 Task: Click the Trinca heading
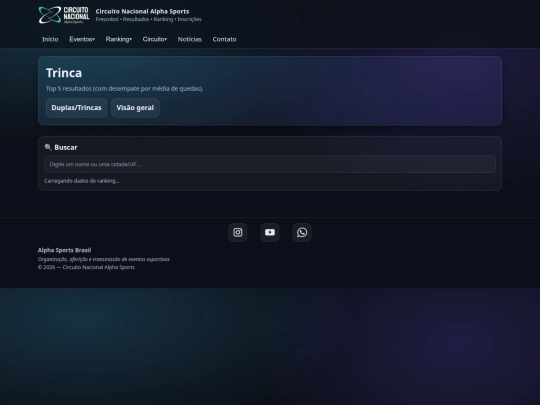point(64,73)
